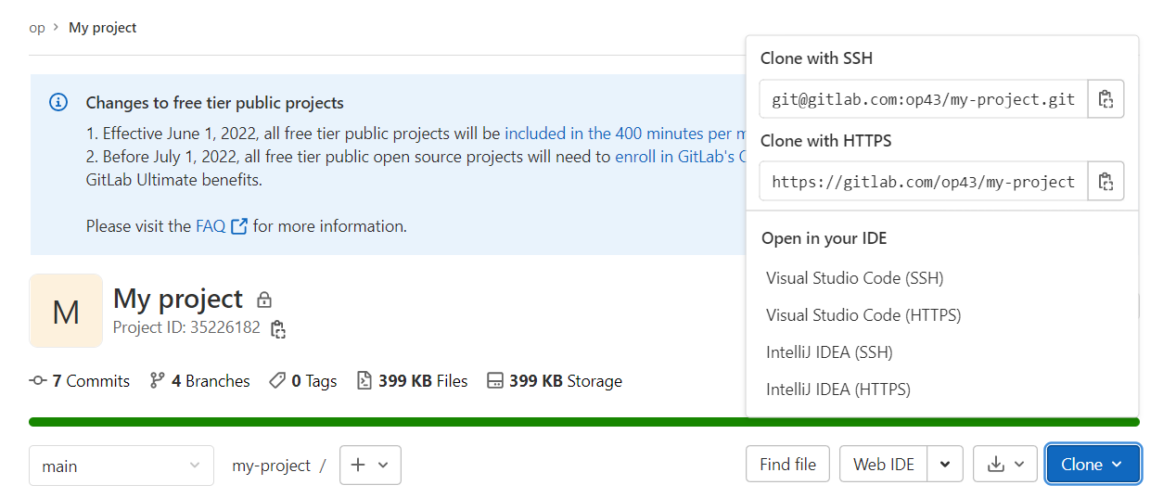
Task: Select Visual Studio Code (HTTPS)
Action: click(863, 315)
